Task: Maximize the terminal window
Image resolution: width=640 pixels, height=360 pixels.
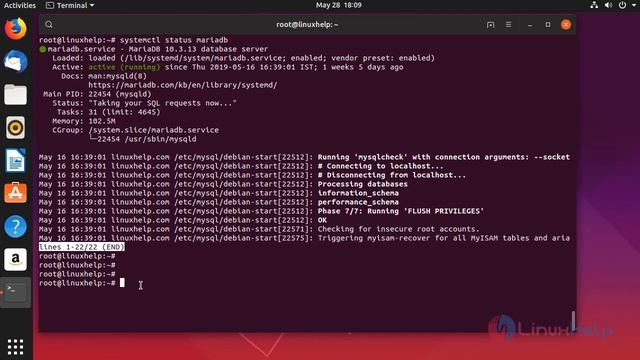Action: click(548, 24)
